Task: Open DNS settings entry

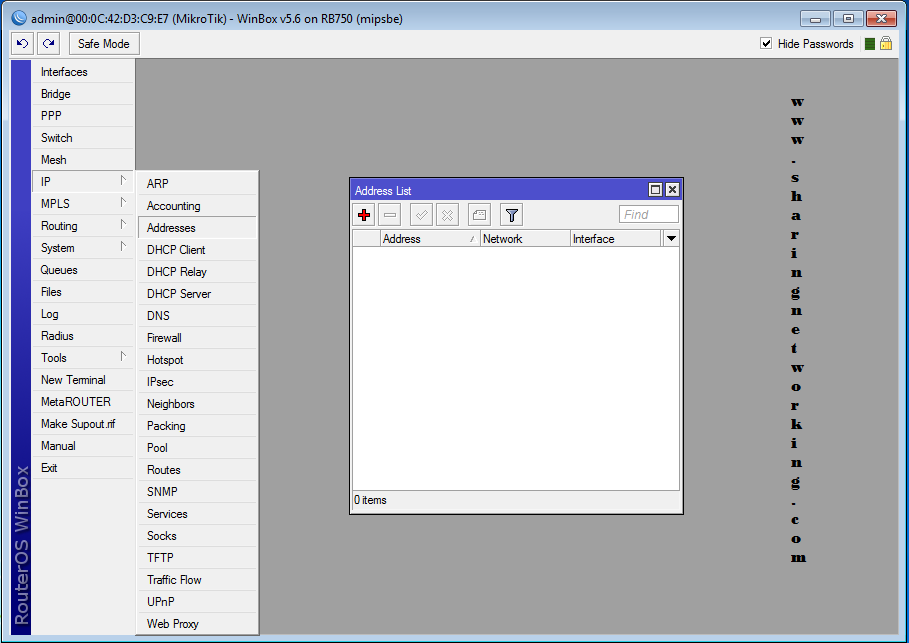Action: coord(197,316)
